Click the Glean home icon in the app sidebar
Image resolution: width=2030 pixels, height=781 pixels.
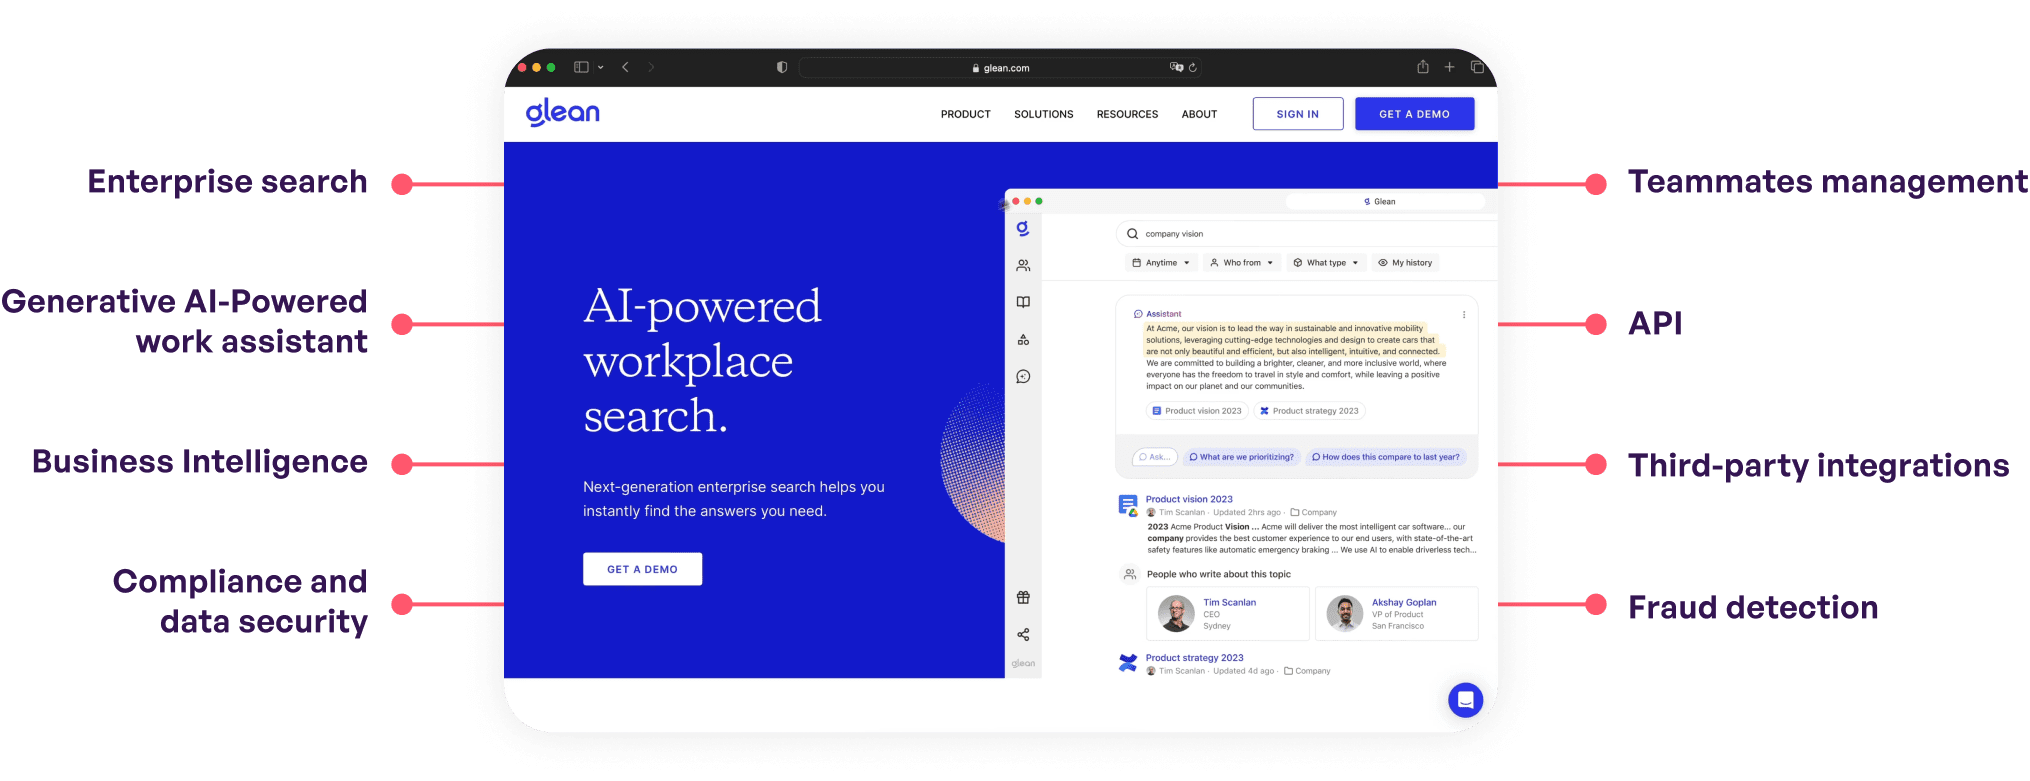click(1023, 229)
